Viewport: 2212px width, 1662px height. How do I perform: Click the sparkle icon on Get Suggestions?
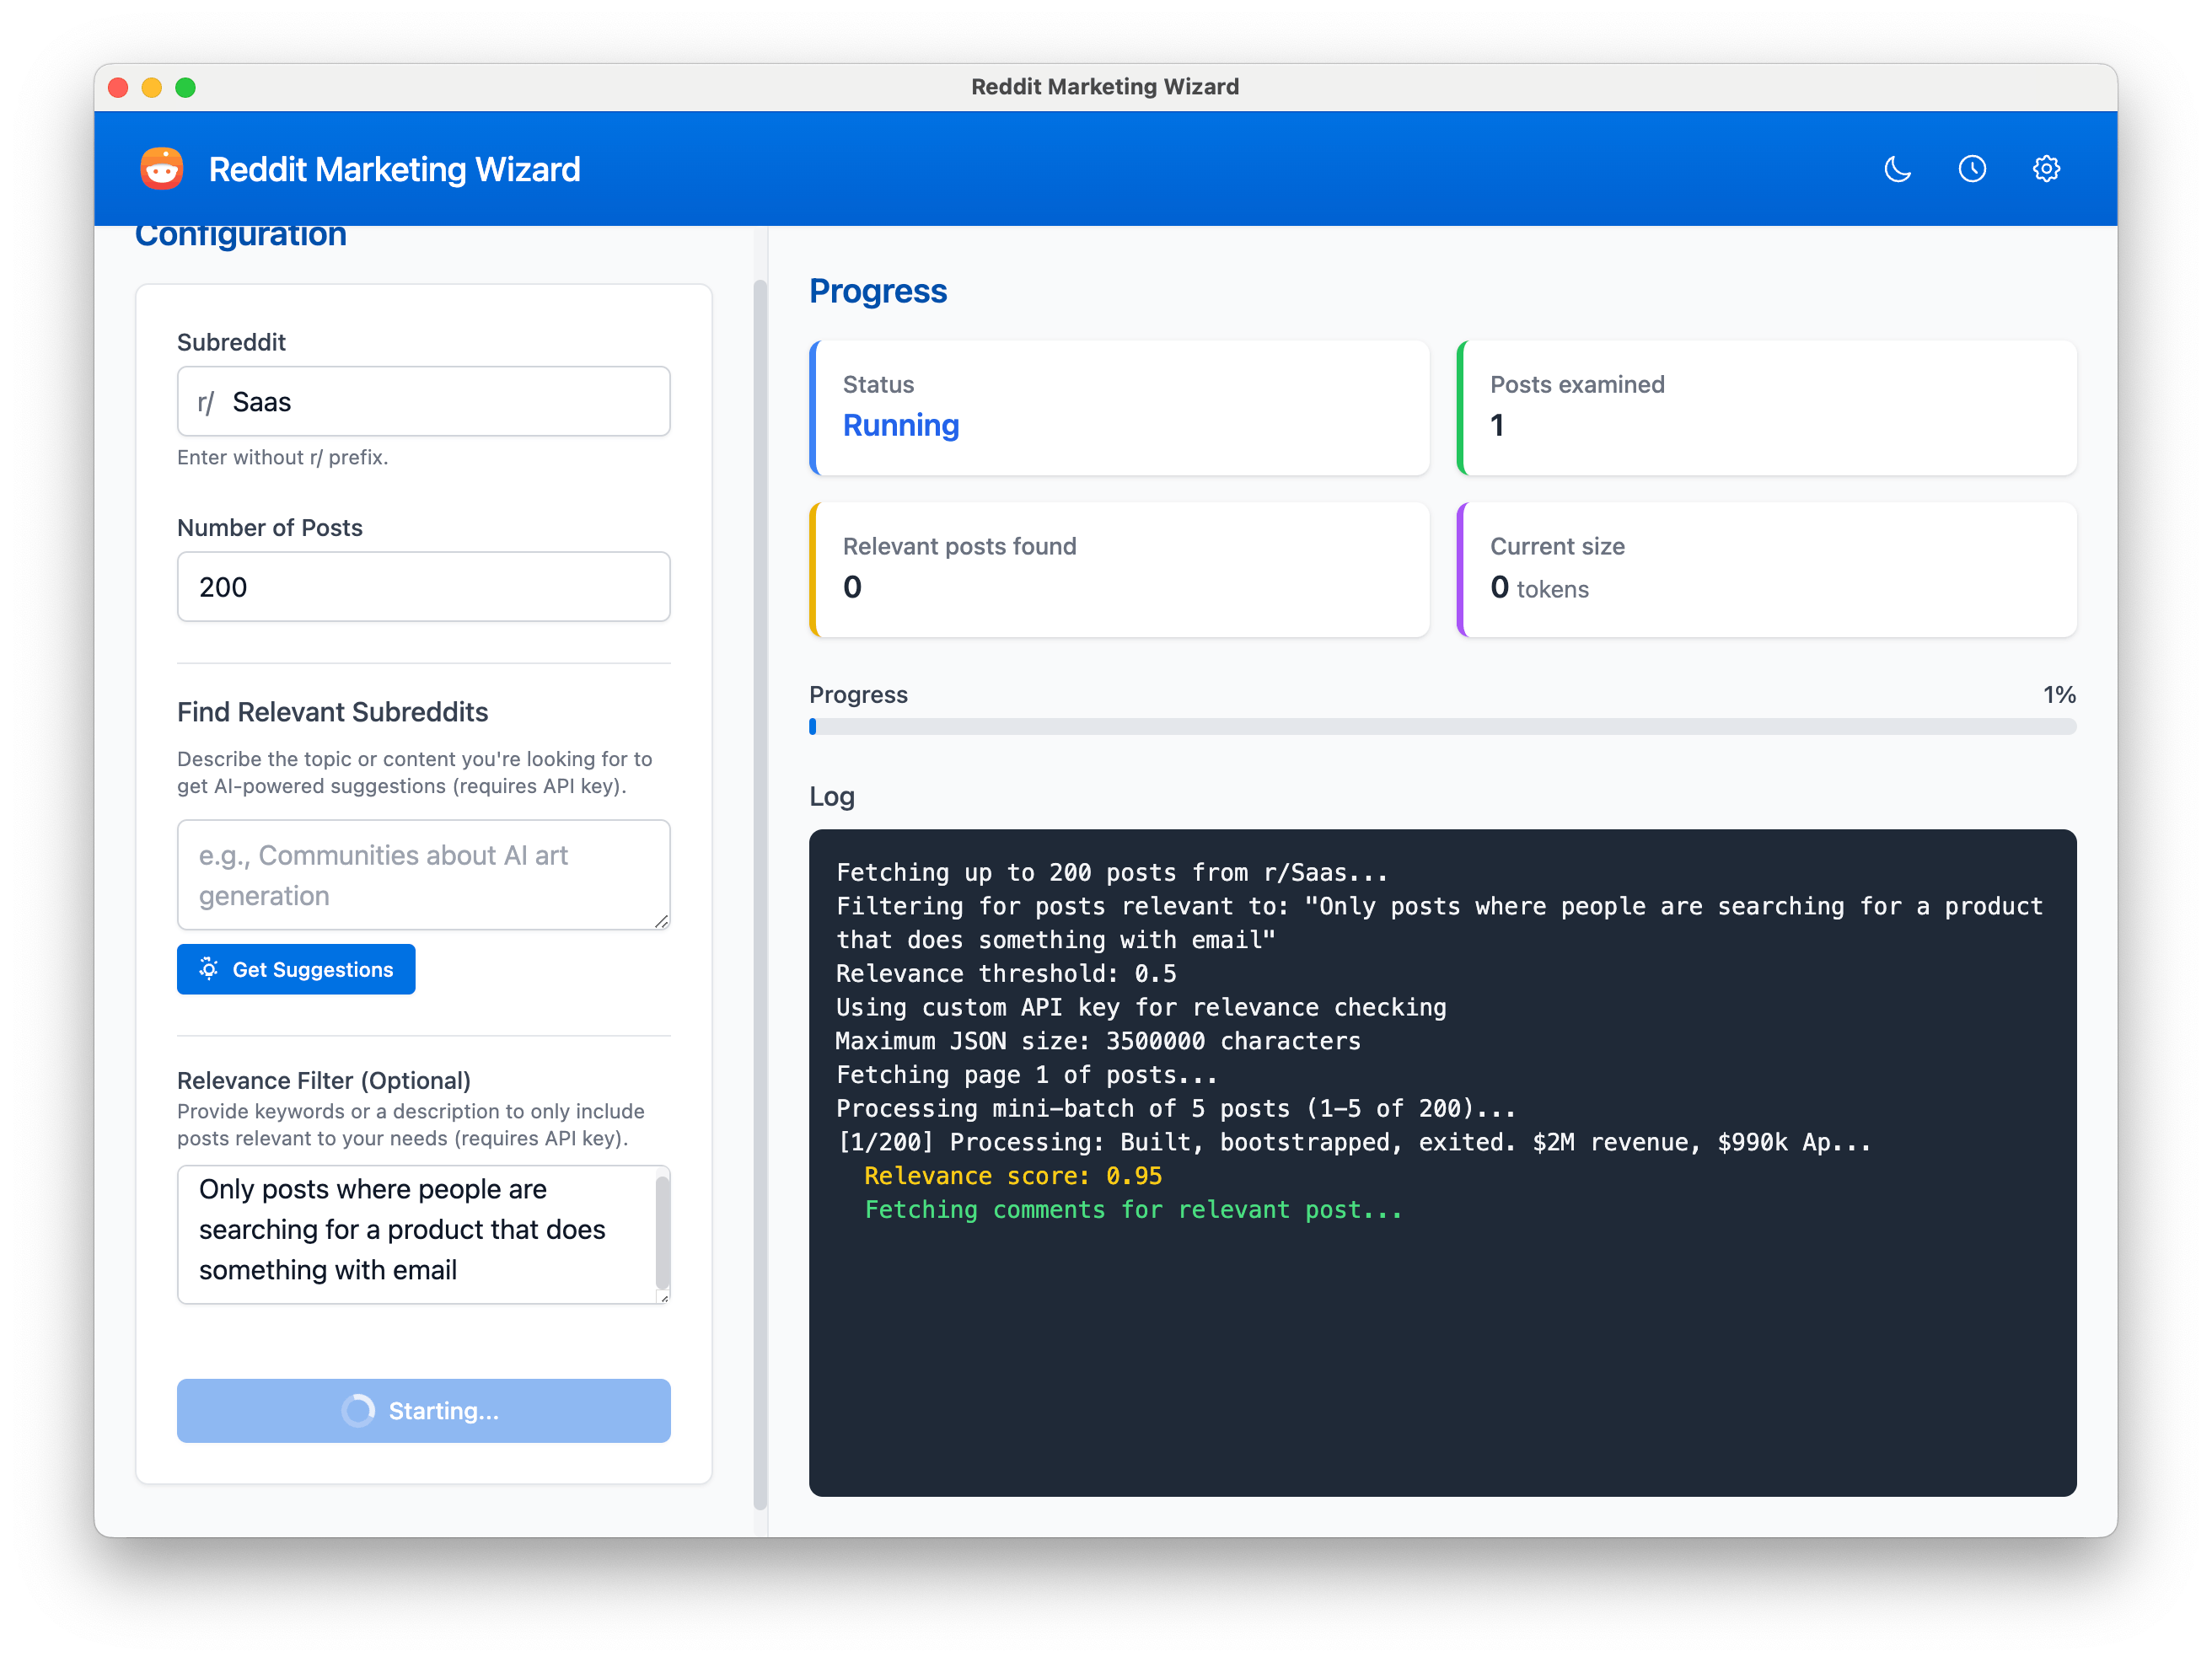(x=209, y=968)
